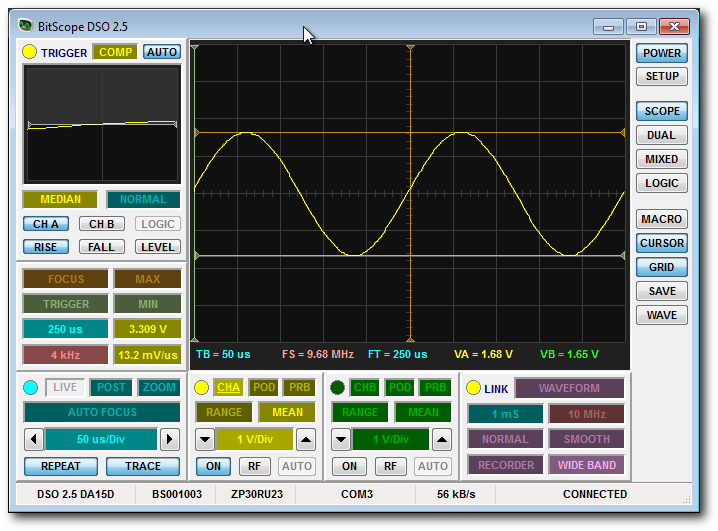
Task: Click the yellow trigger indicator light
Action: click(29, 52)
